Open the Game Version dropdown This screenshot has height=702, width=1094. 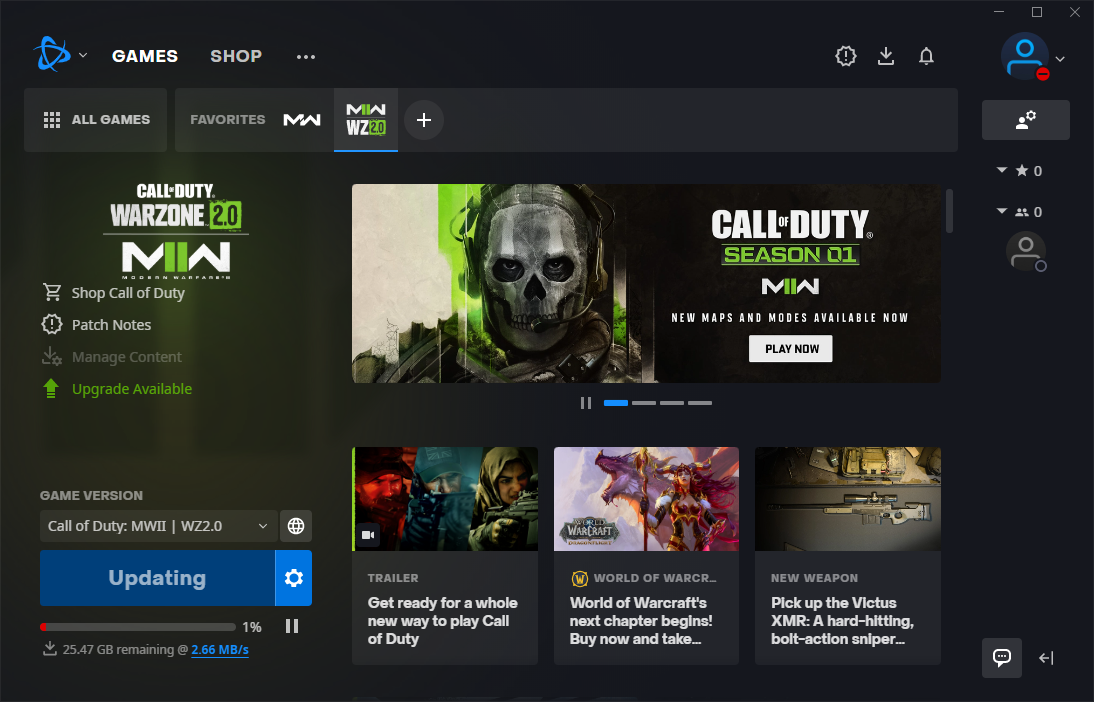[x=158, y=526]
